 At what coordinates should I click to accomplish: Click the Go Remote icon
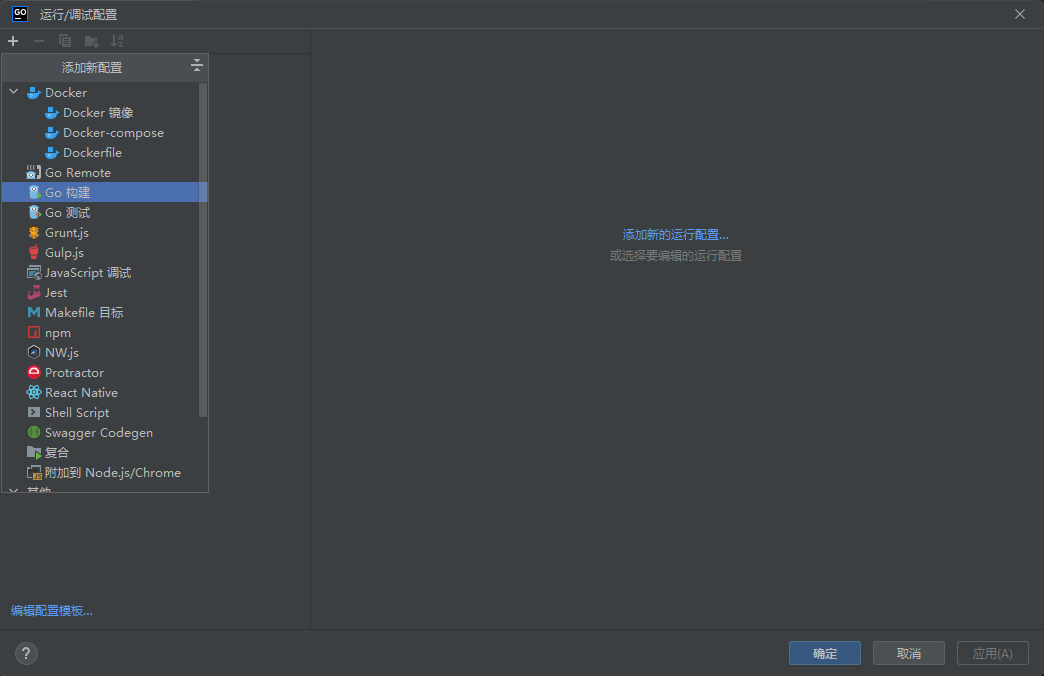point(33,172)
